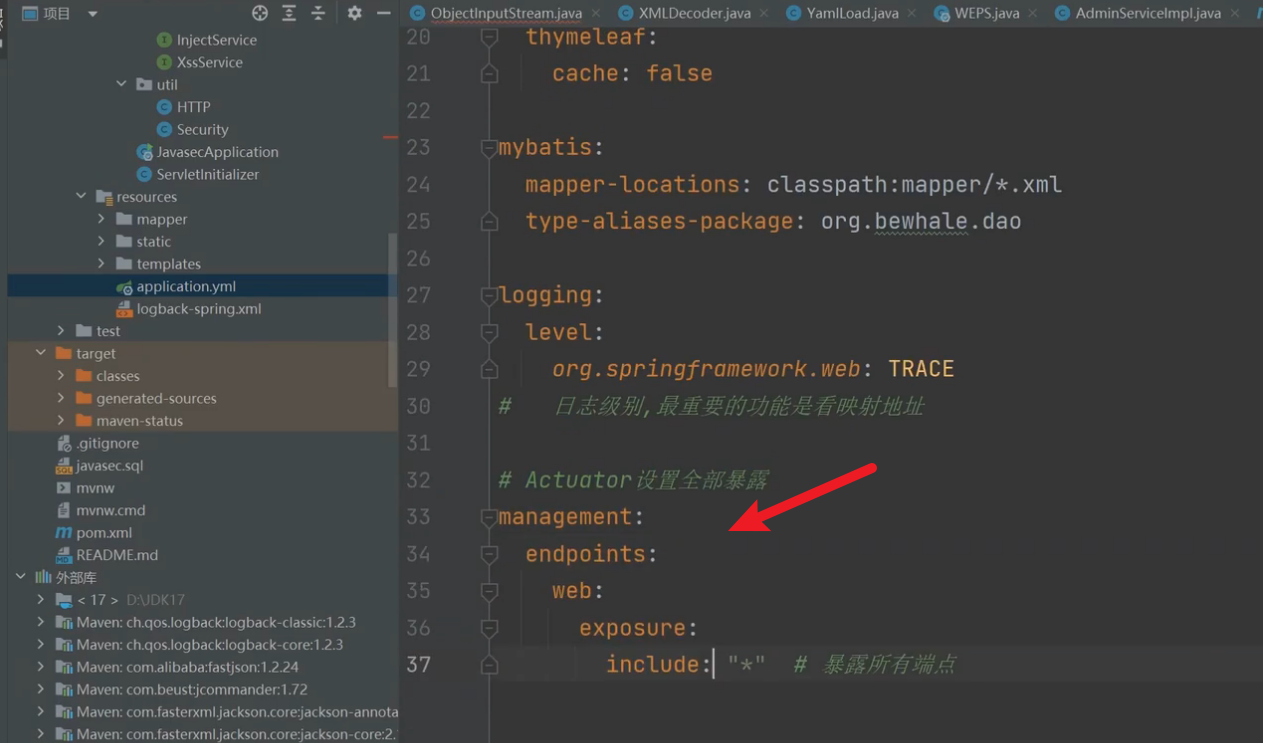Close the ObjectInputStream.java tab
The image size is (1263, 743).
tap(596, 14)
